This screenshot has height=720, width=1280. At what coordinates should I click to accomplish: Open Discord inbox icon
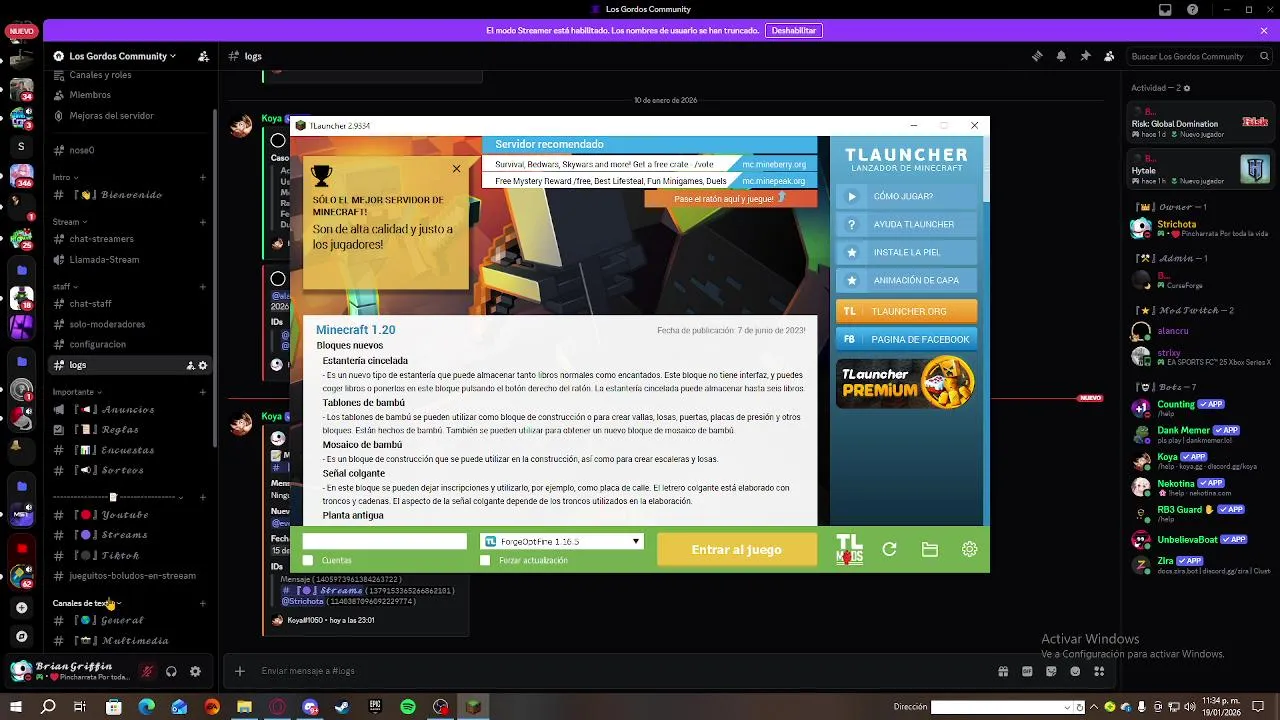1165,10
